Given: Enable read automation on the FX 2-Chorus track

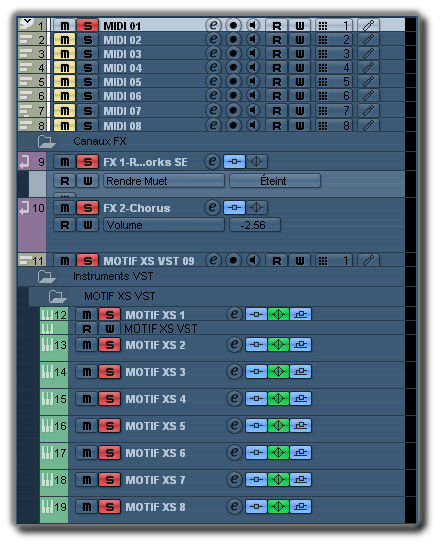Looking at the screenshot, I should tap(65, 225).
